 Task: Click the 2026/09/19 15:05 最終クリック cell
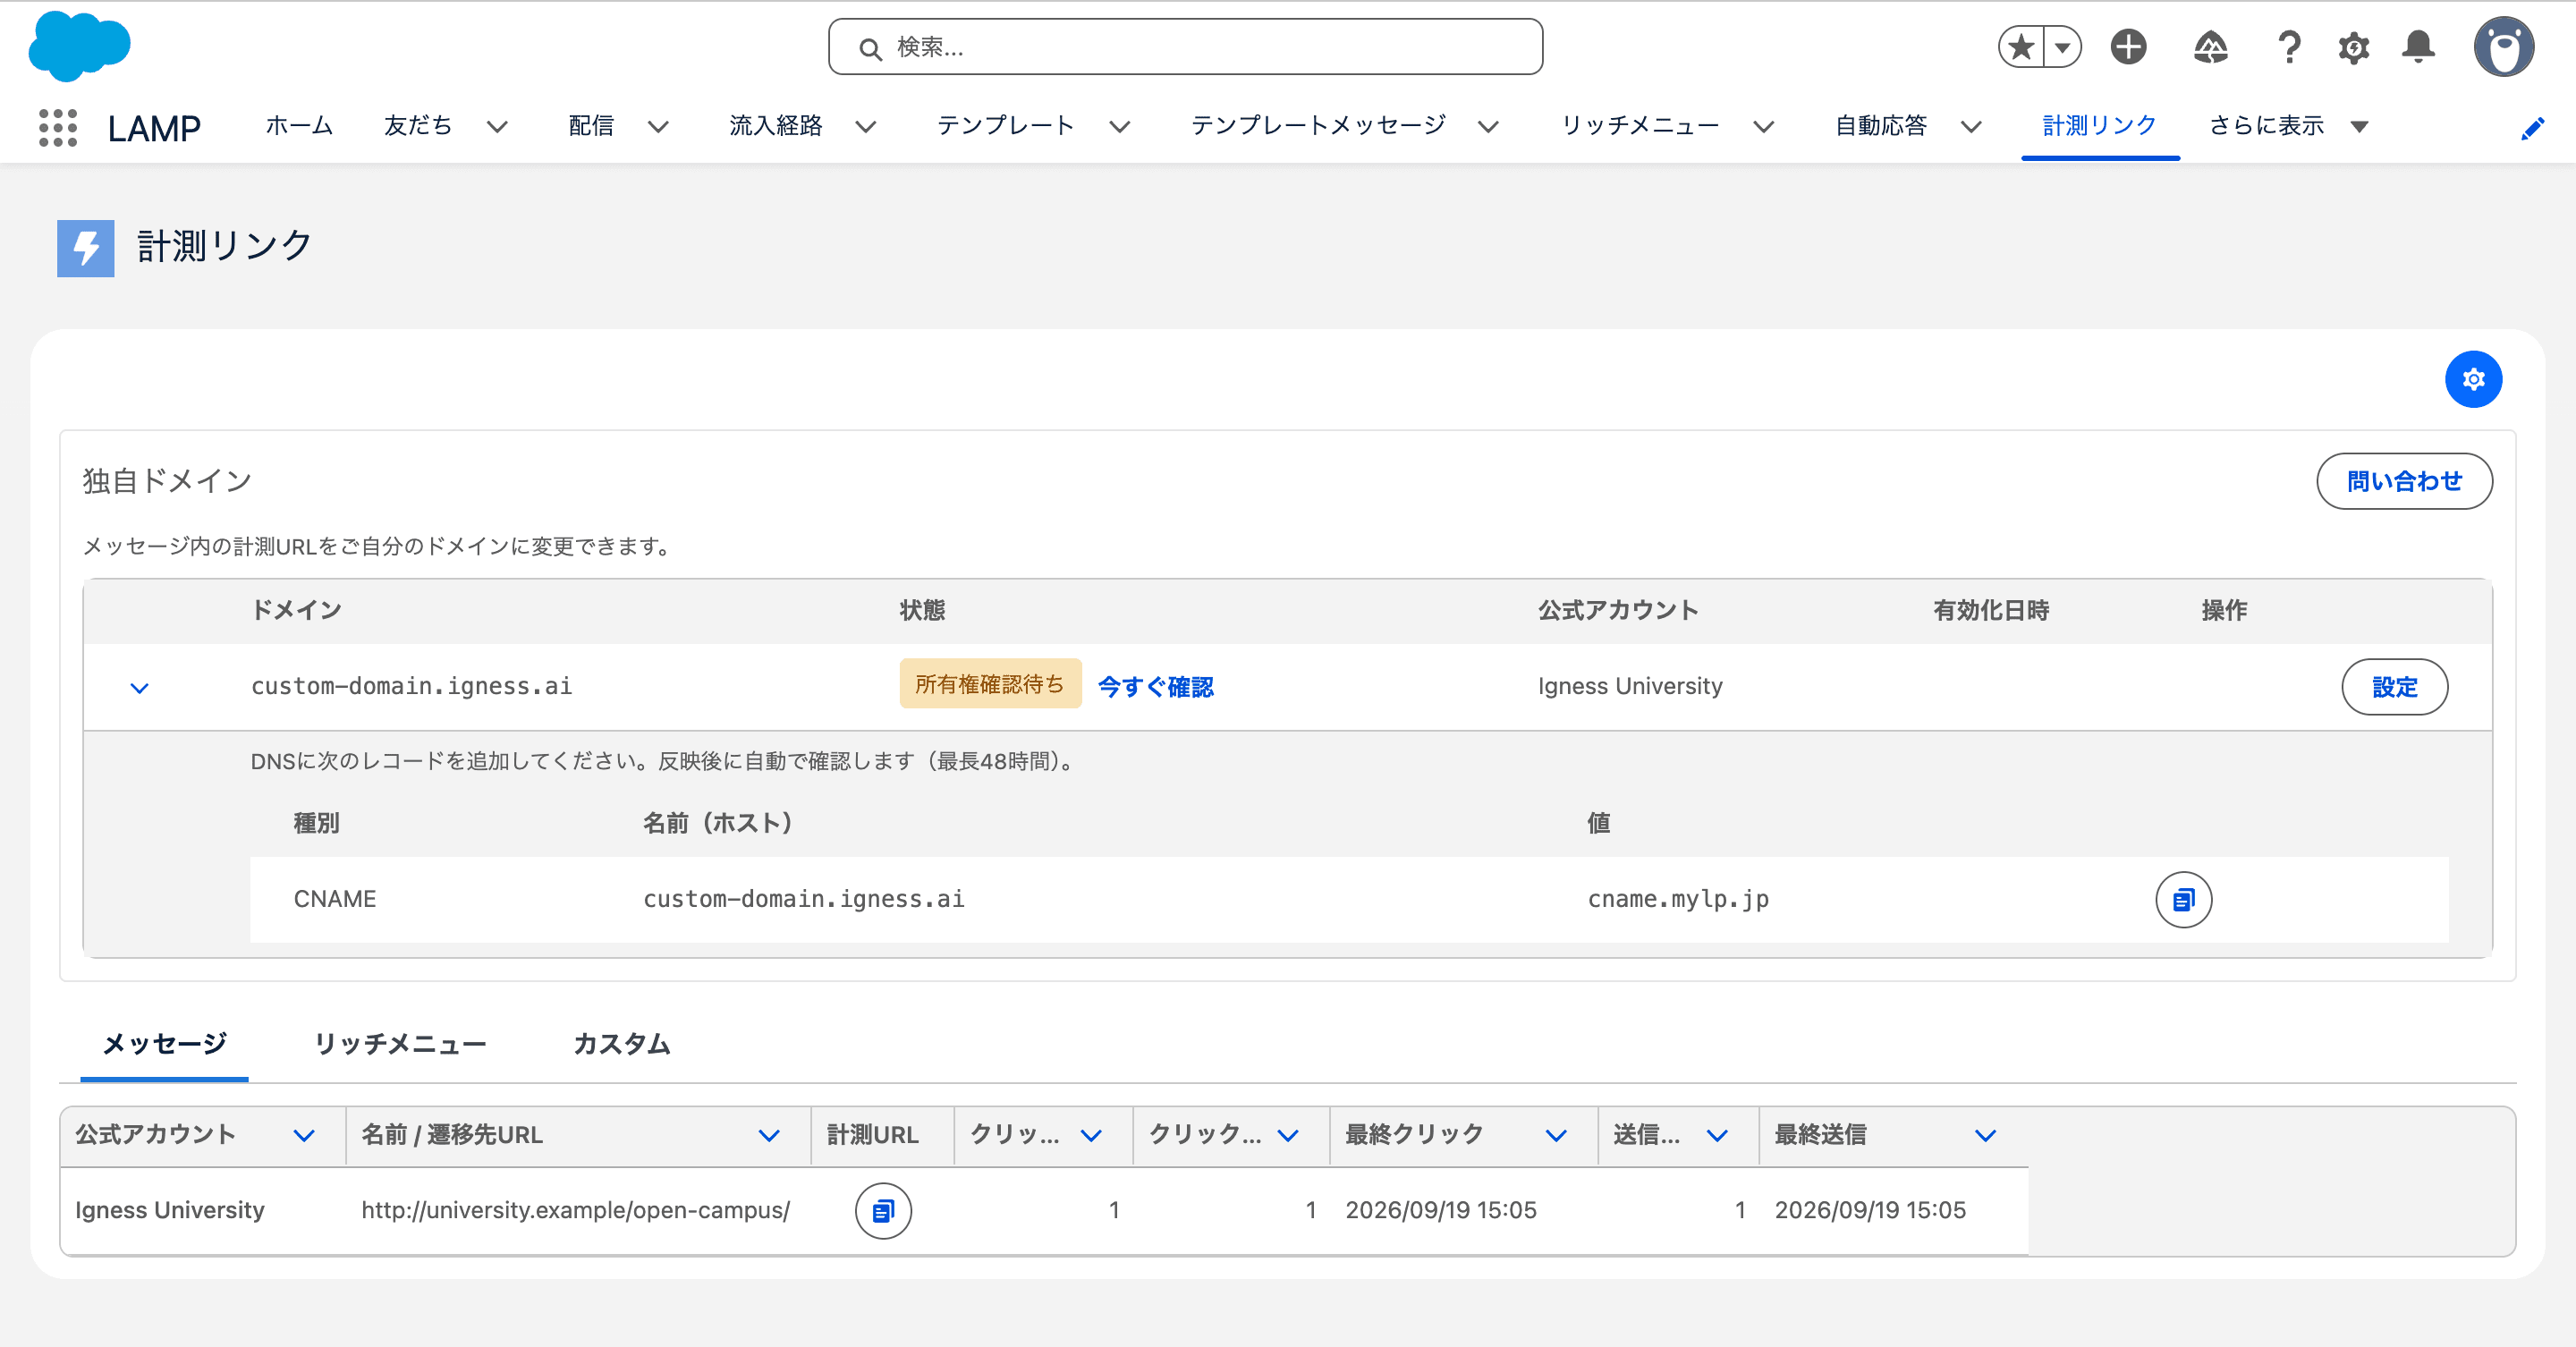pos(1441,1210)
